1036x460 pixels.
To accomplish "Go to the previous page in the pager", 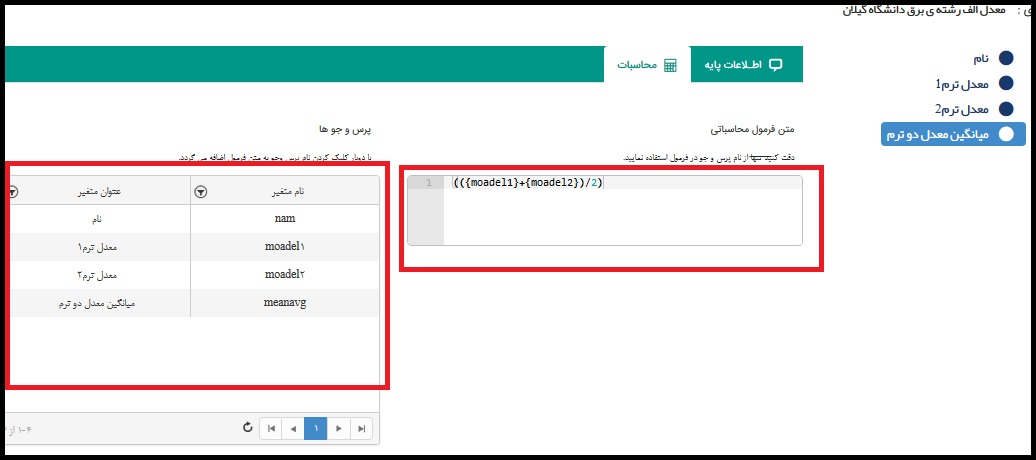I will pyautogui.click(x=293, y=428).
